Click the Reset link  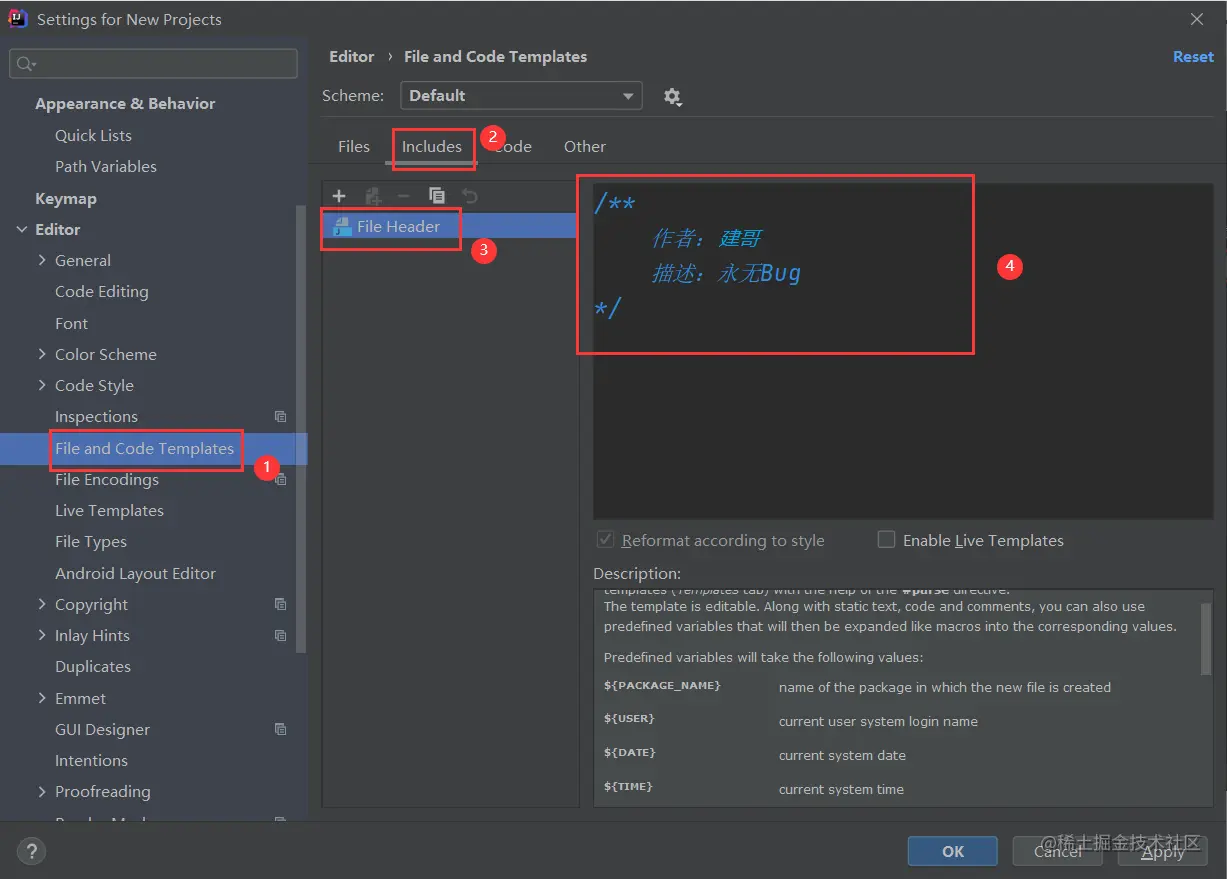(1193, 57)
